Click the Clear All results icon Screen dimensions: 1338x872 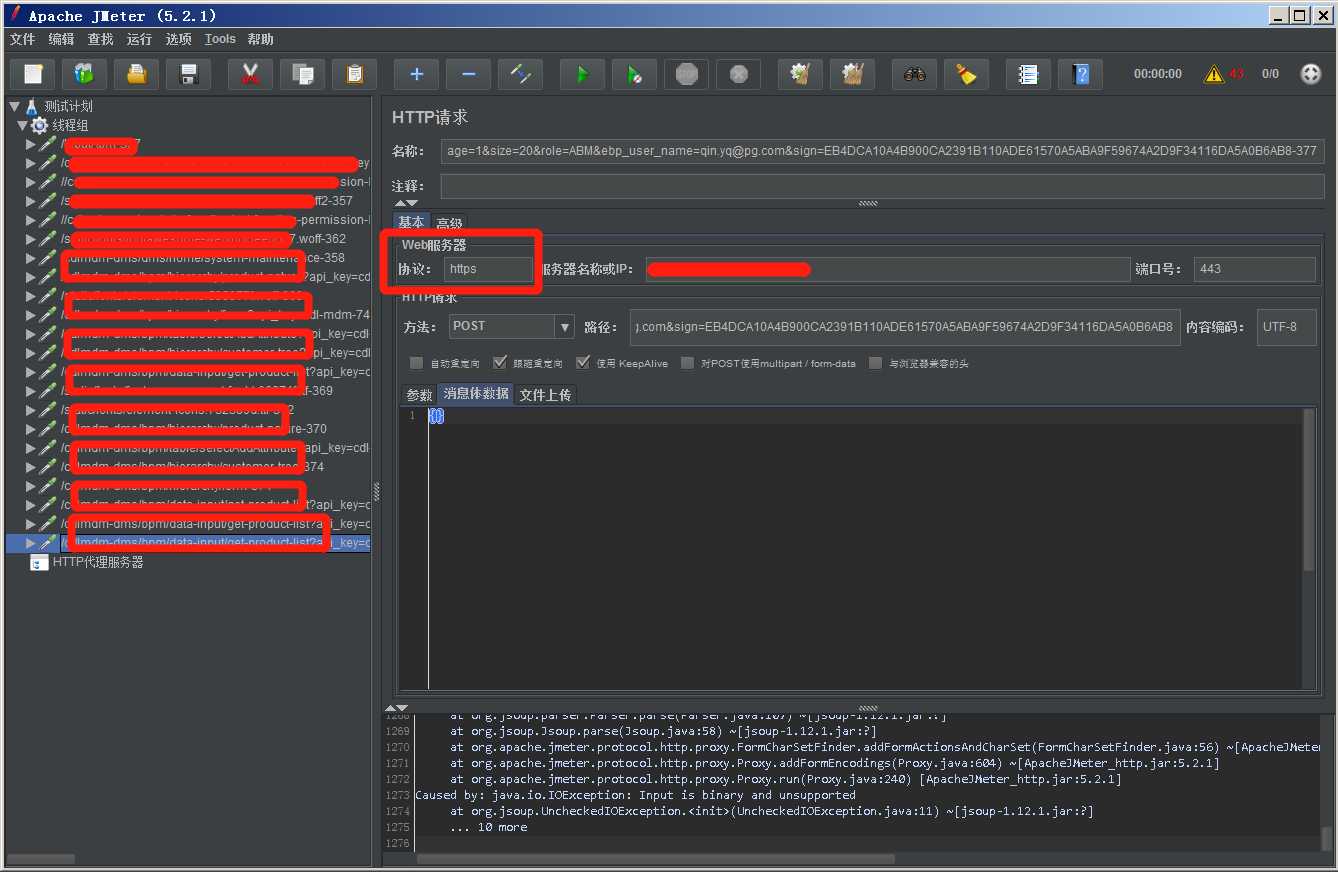pos(852,74)
